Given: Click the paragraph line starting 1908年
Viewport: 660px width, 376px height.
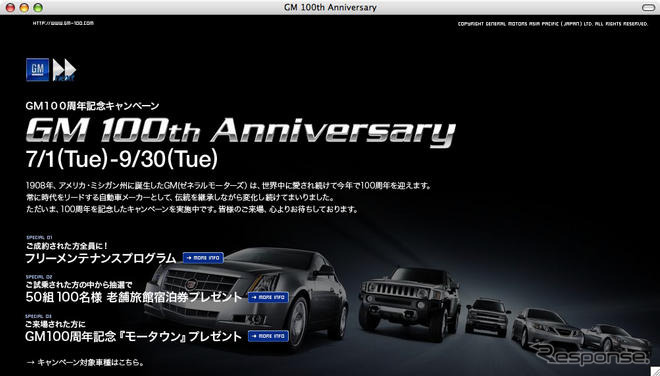Looking at the screenshot, I should click(x=229, y=185).
